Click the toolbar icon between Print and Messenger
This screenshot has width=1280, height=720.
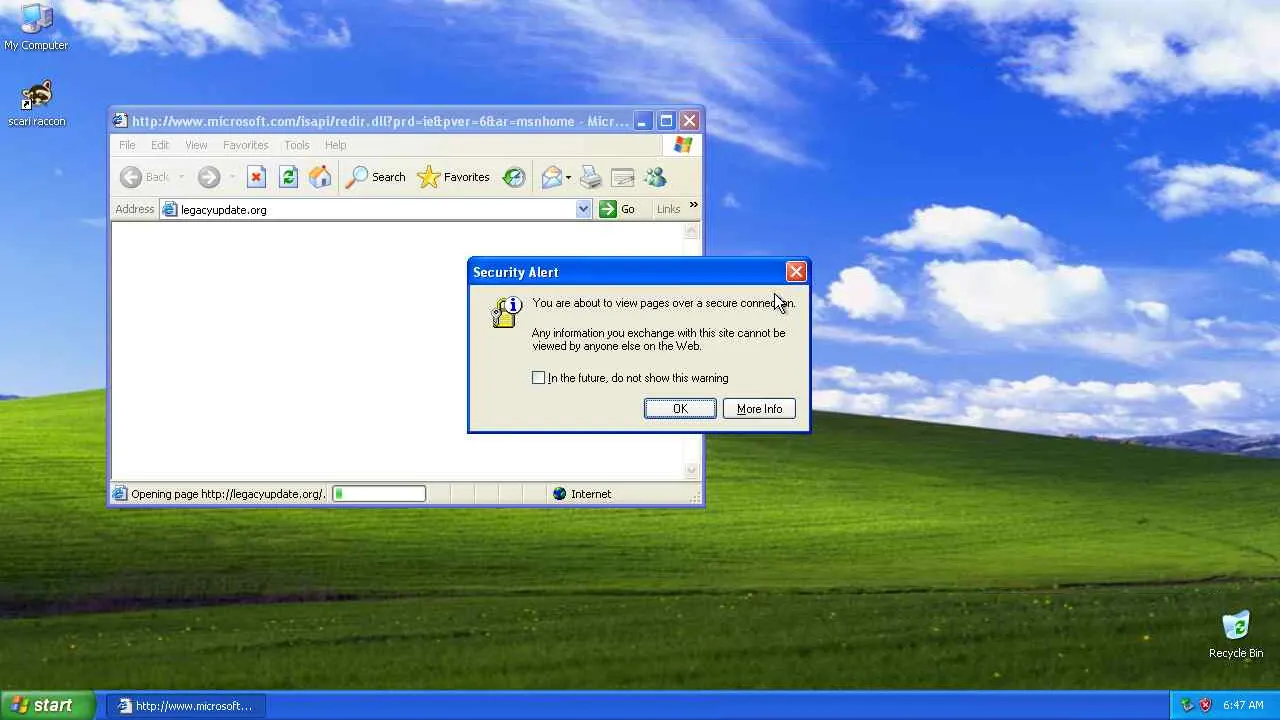click(x=622, y=177)
